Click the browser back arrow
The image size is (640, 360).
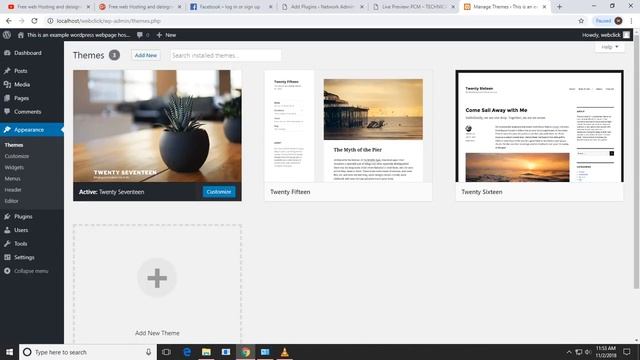tap(9, 21)
